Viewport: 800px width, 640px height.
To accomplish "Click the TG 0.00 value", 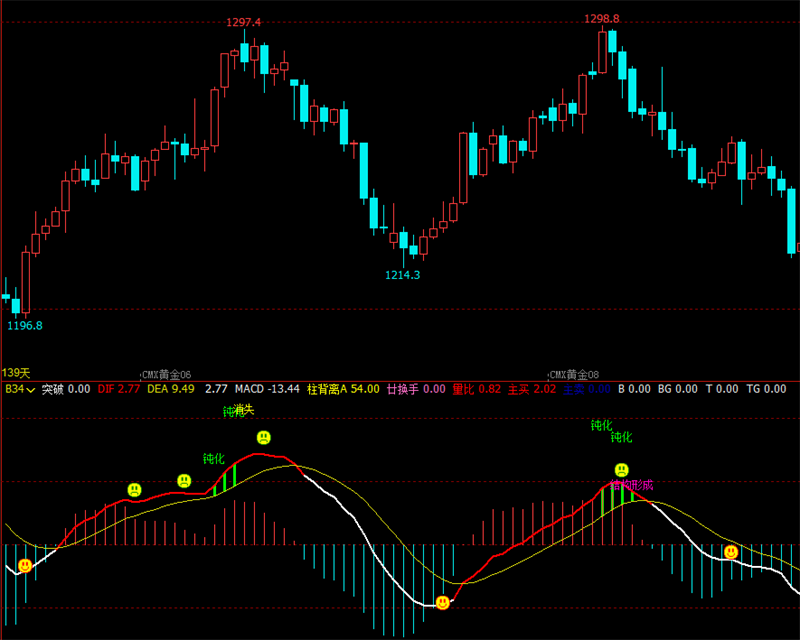I will 766,389.
